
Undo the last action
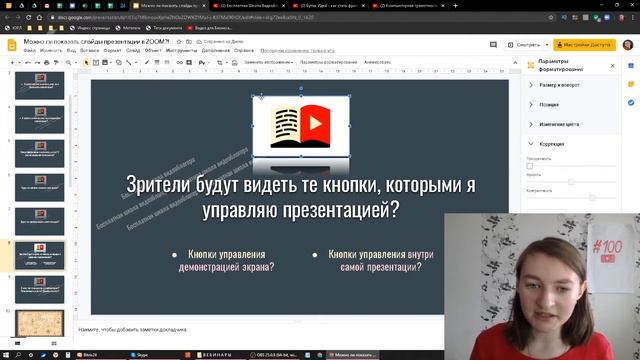28,62
